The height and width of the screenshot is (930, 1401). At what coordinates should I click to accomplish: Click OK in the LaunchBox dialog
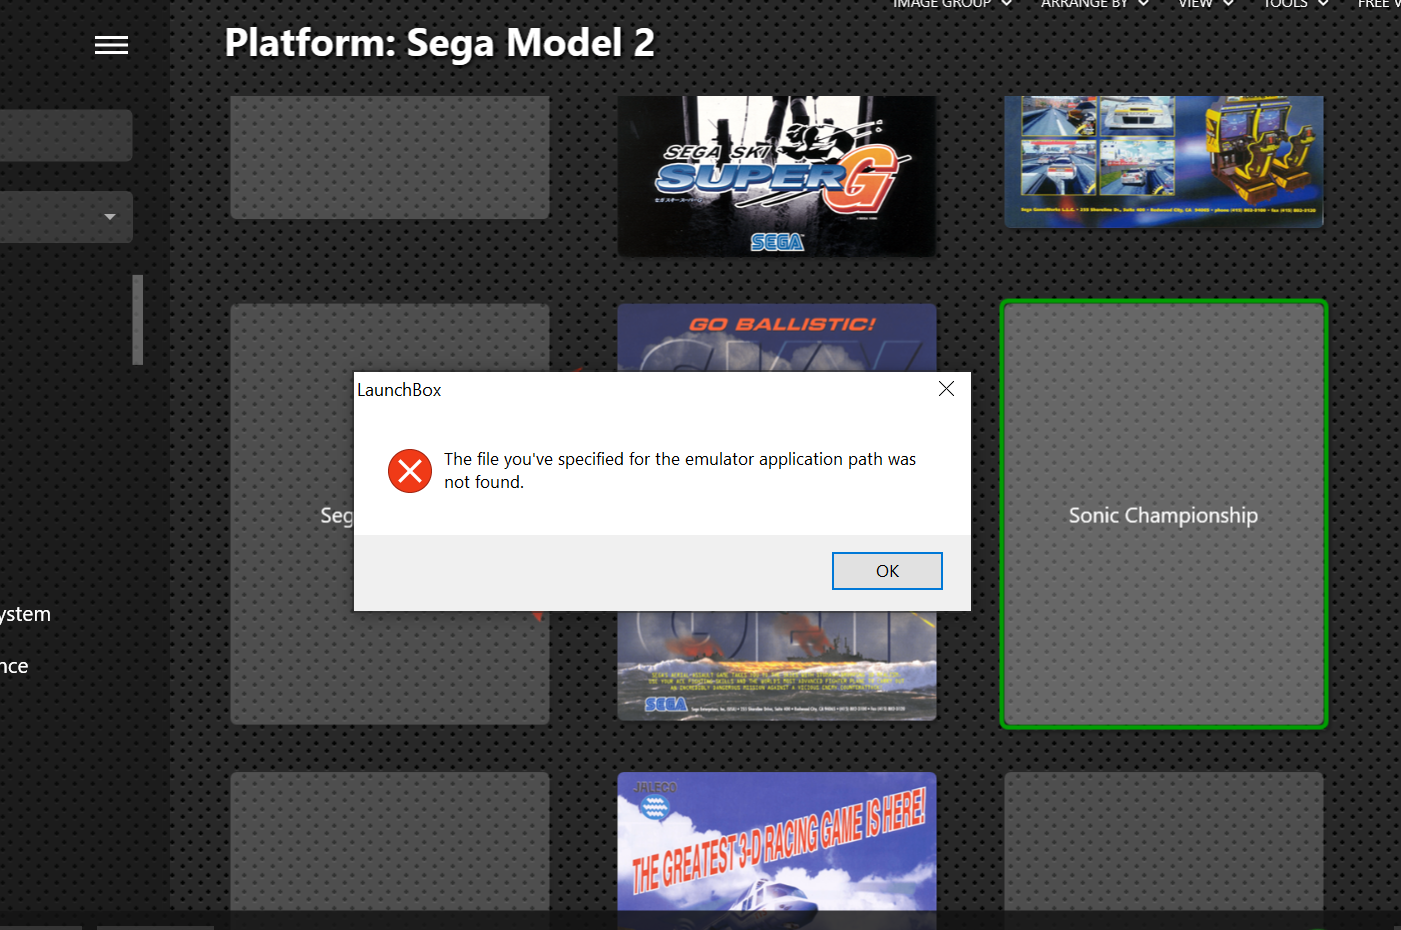click(887, 571)
